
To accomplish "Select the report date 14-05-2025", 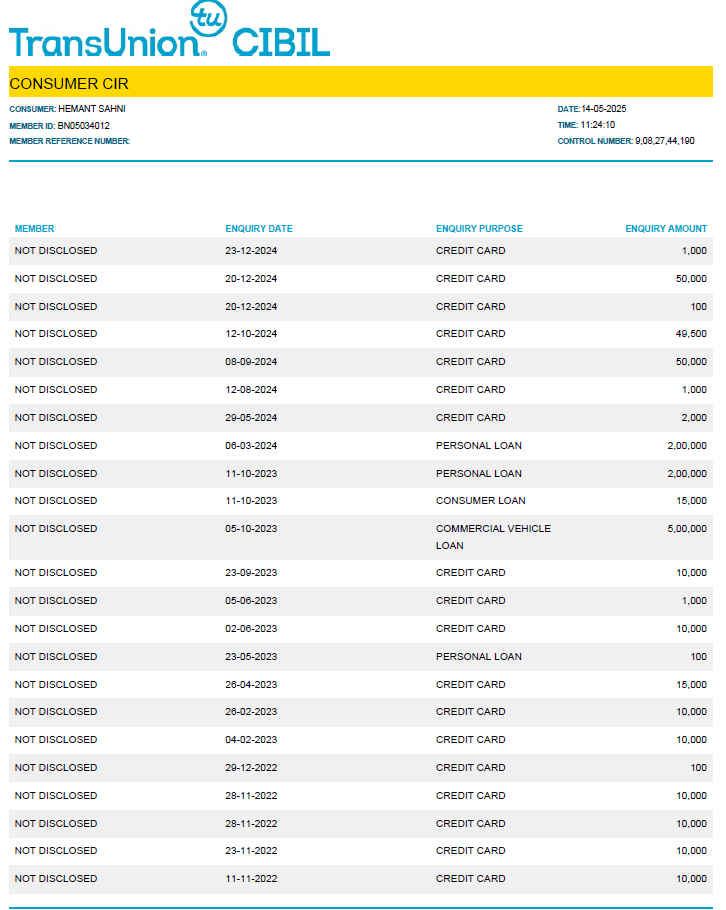I will click(604, 109).
